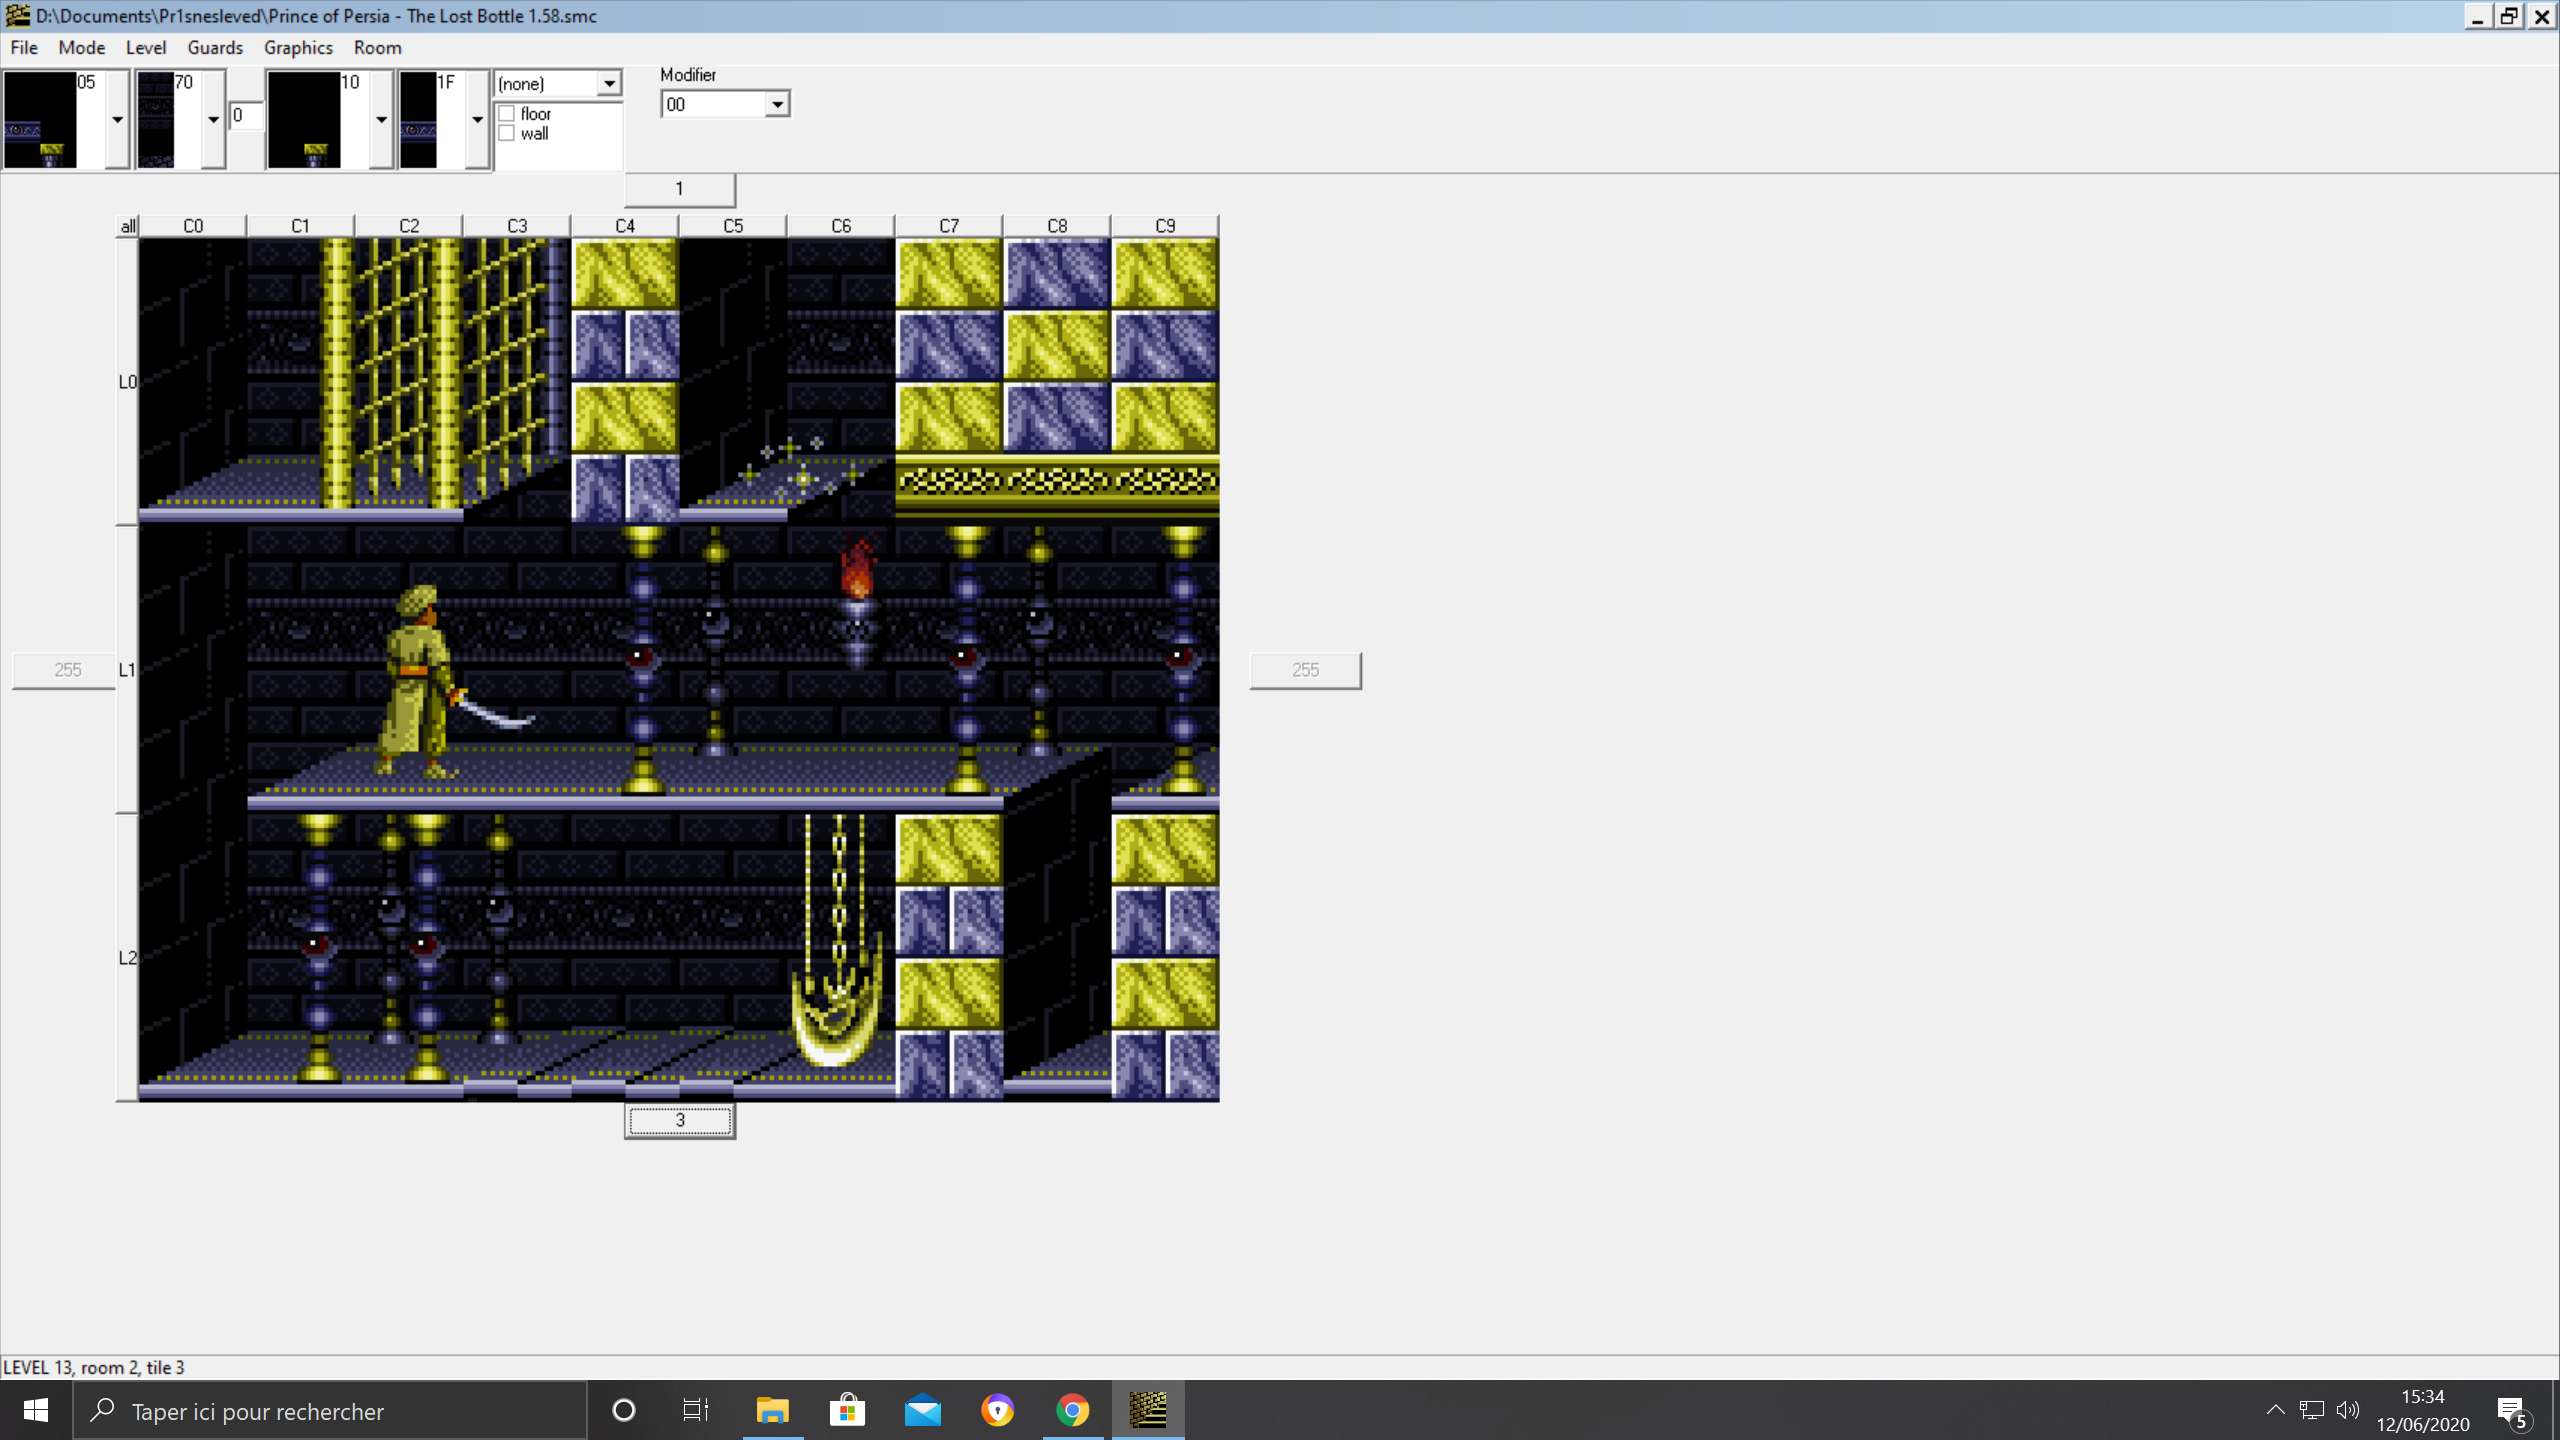Click the sparkling tile in row L0
Screen dimensions: 2560x1440
coord(800,467)
